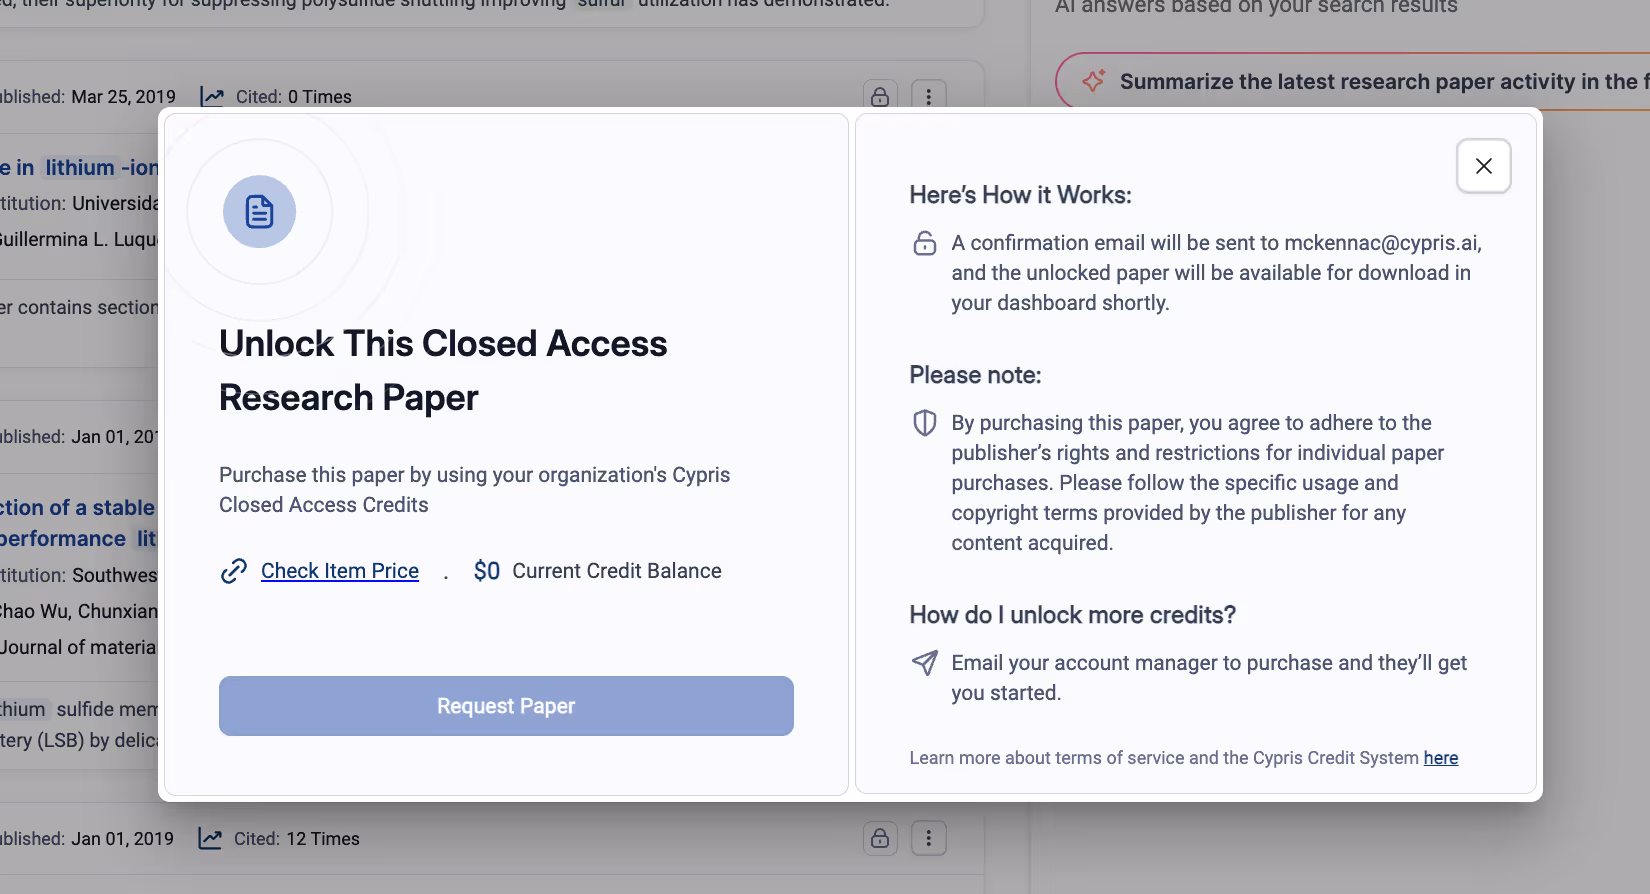Click the 'Please note:' heading
This screenshot has width=1650, height=894.
point(975,375)
